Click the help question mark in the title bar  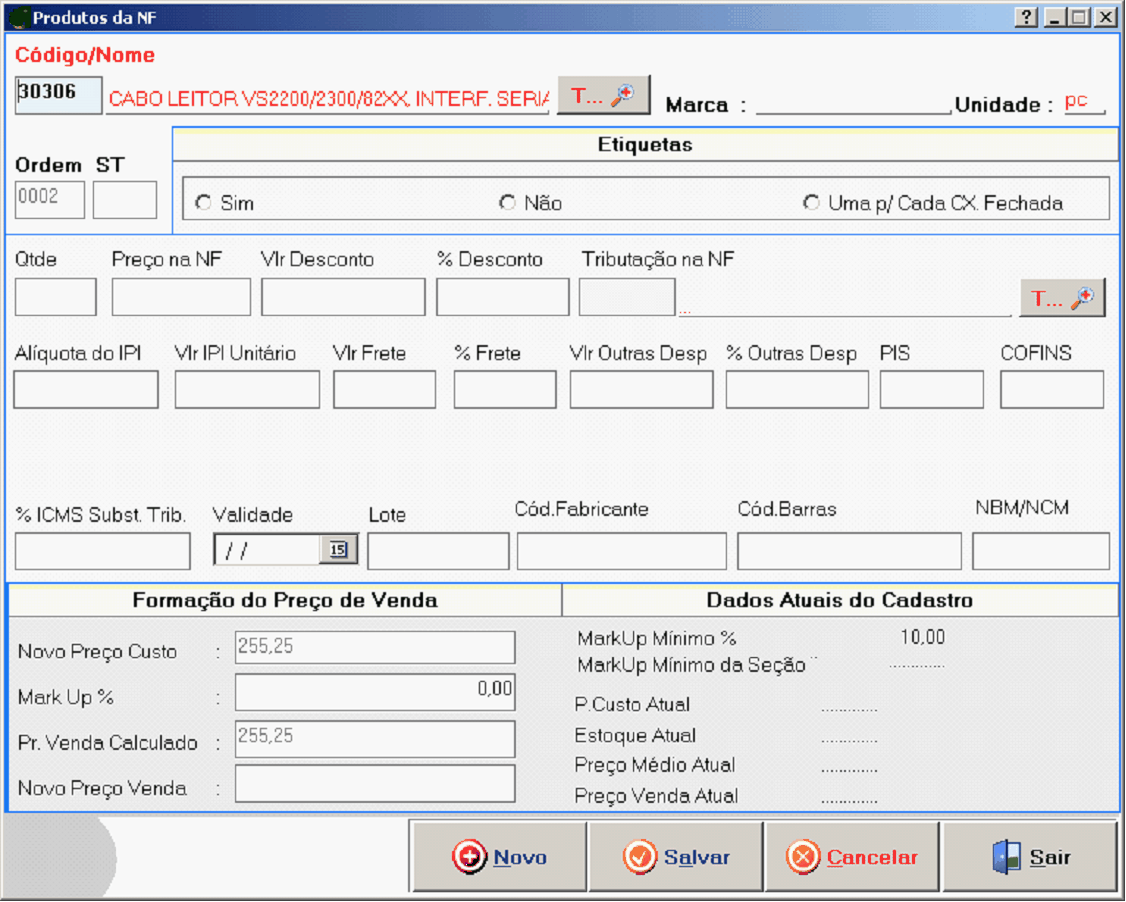(x=1026, y=17)
